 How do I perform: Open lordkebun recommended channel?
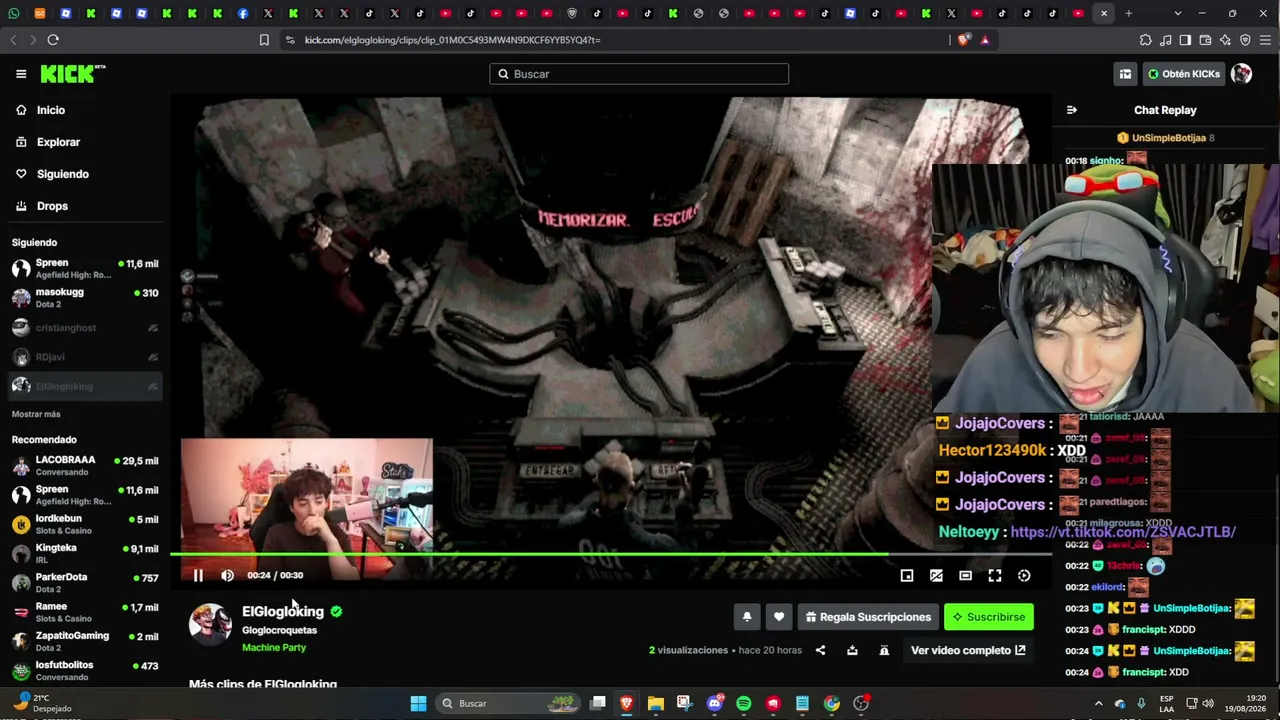click(x=85, y=524)
